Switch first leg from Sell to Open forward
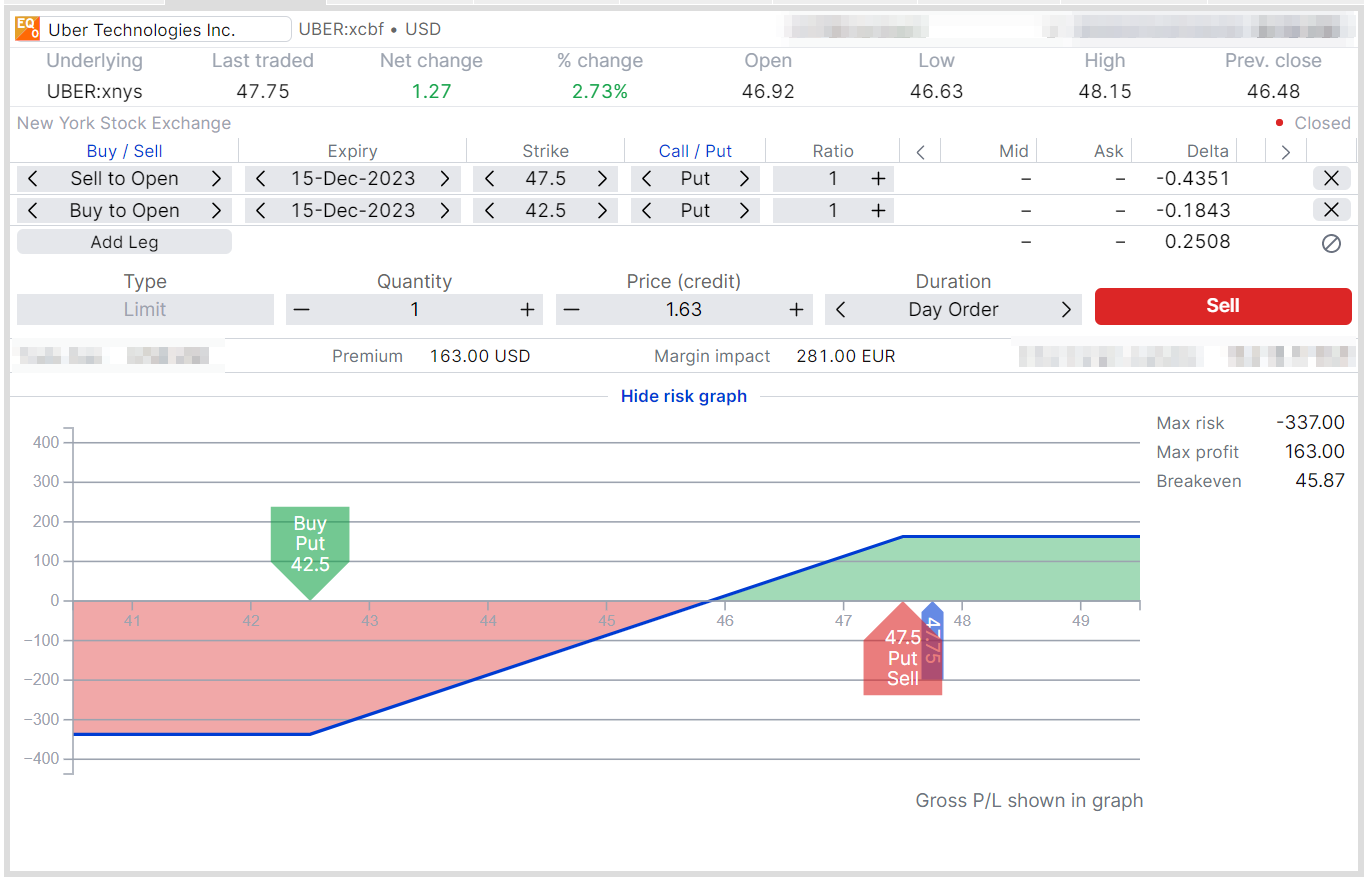Screen dimensions: 1368x880 (x=216, y=179)
